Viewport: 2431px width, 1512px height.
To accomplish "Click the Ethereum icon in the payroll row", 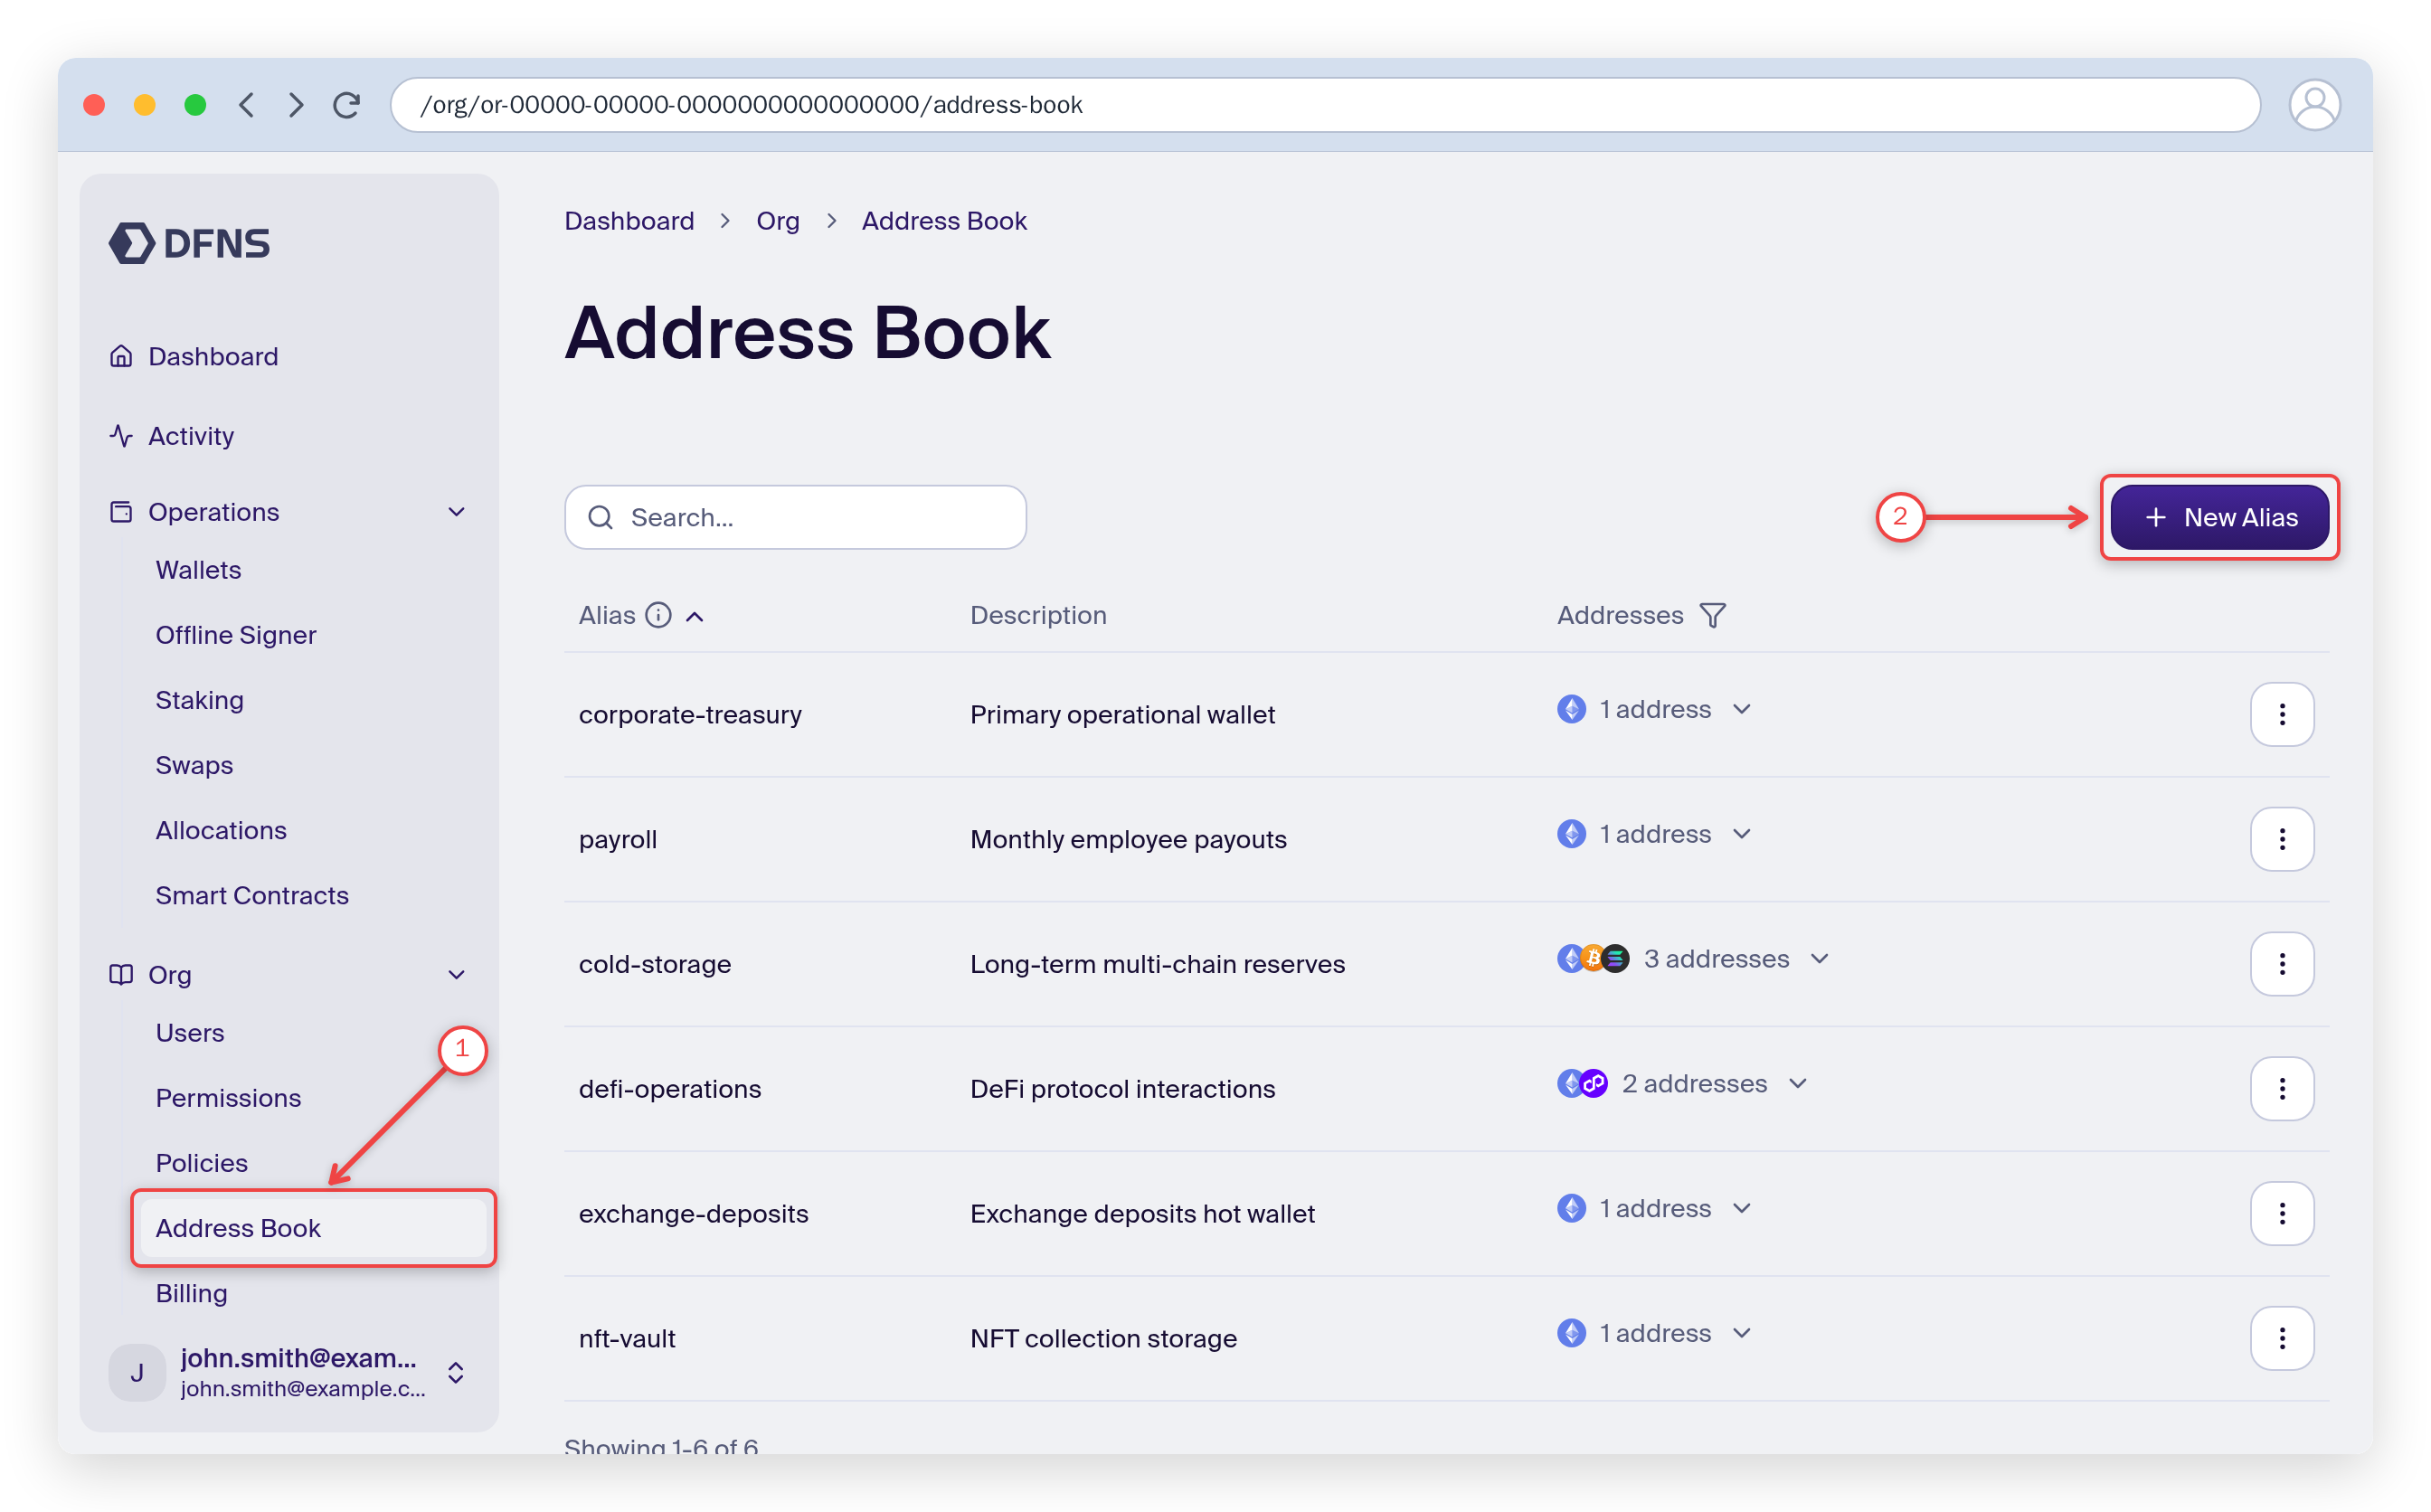I will coord(1571,834).
